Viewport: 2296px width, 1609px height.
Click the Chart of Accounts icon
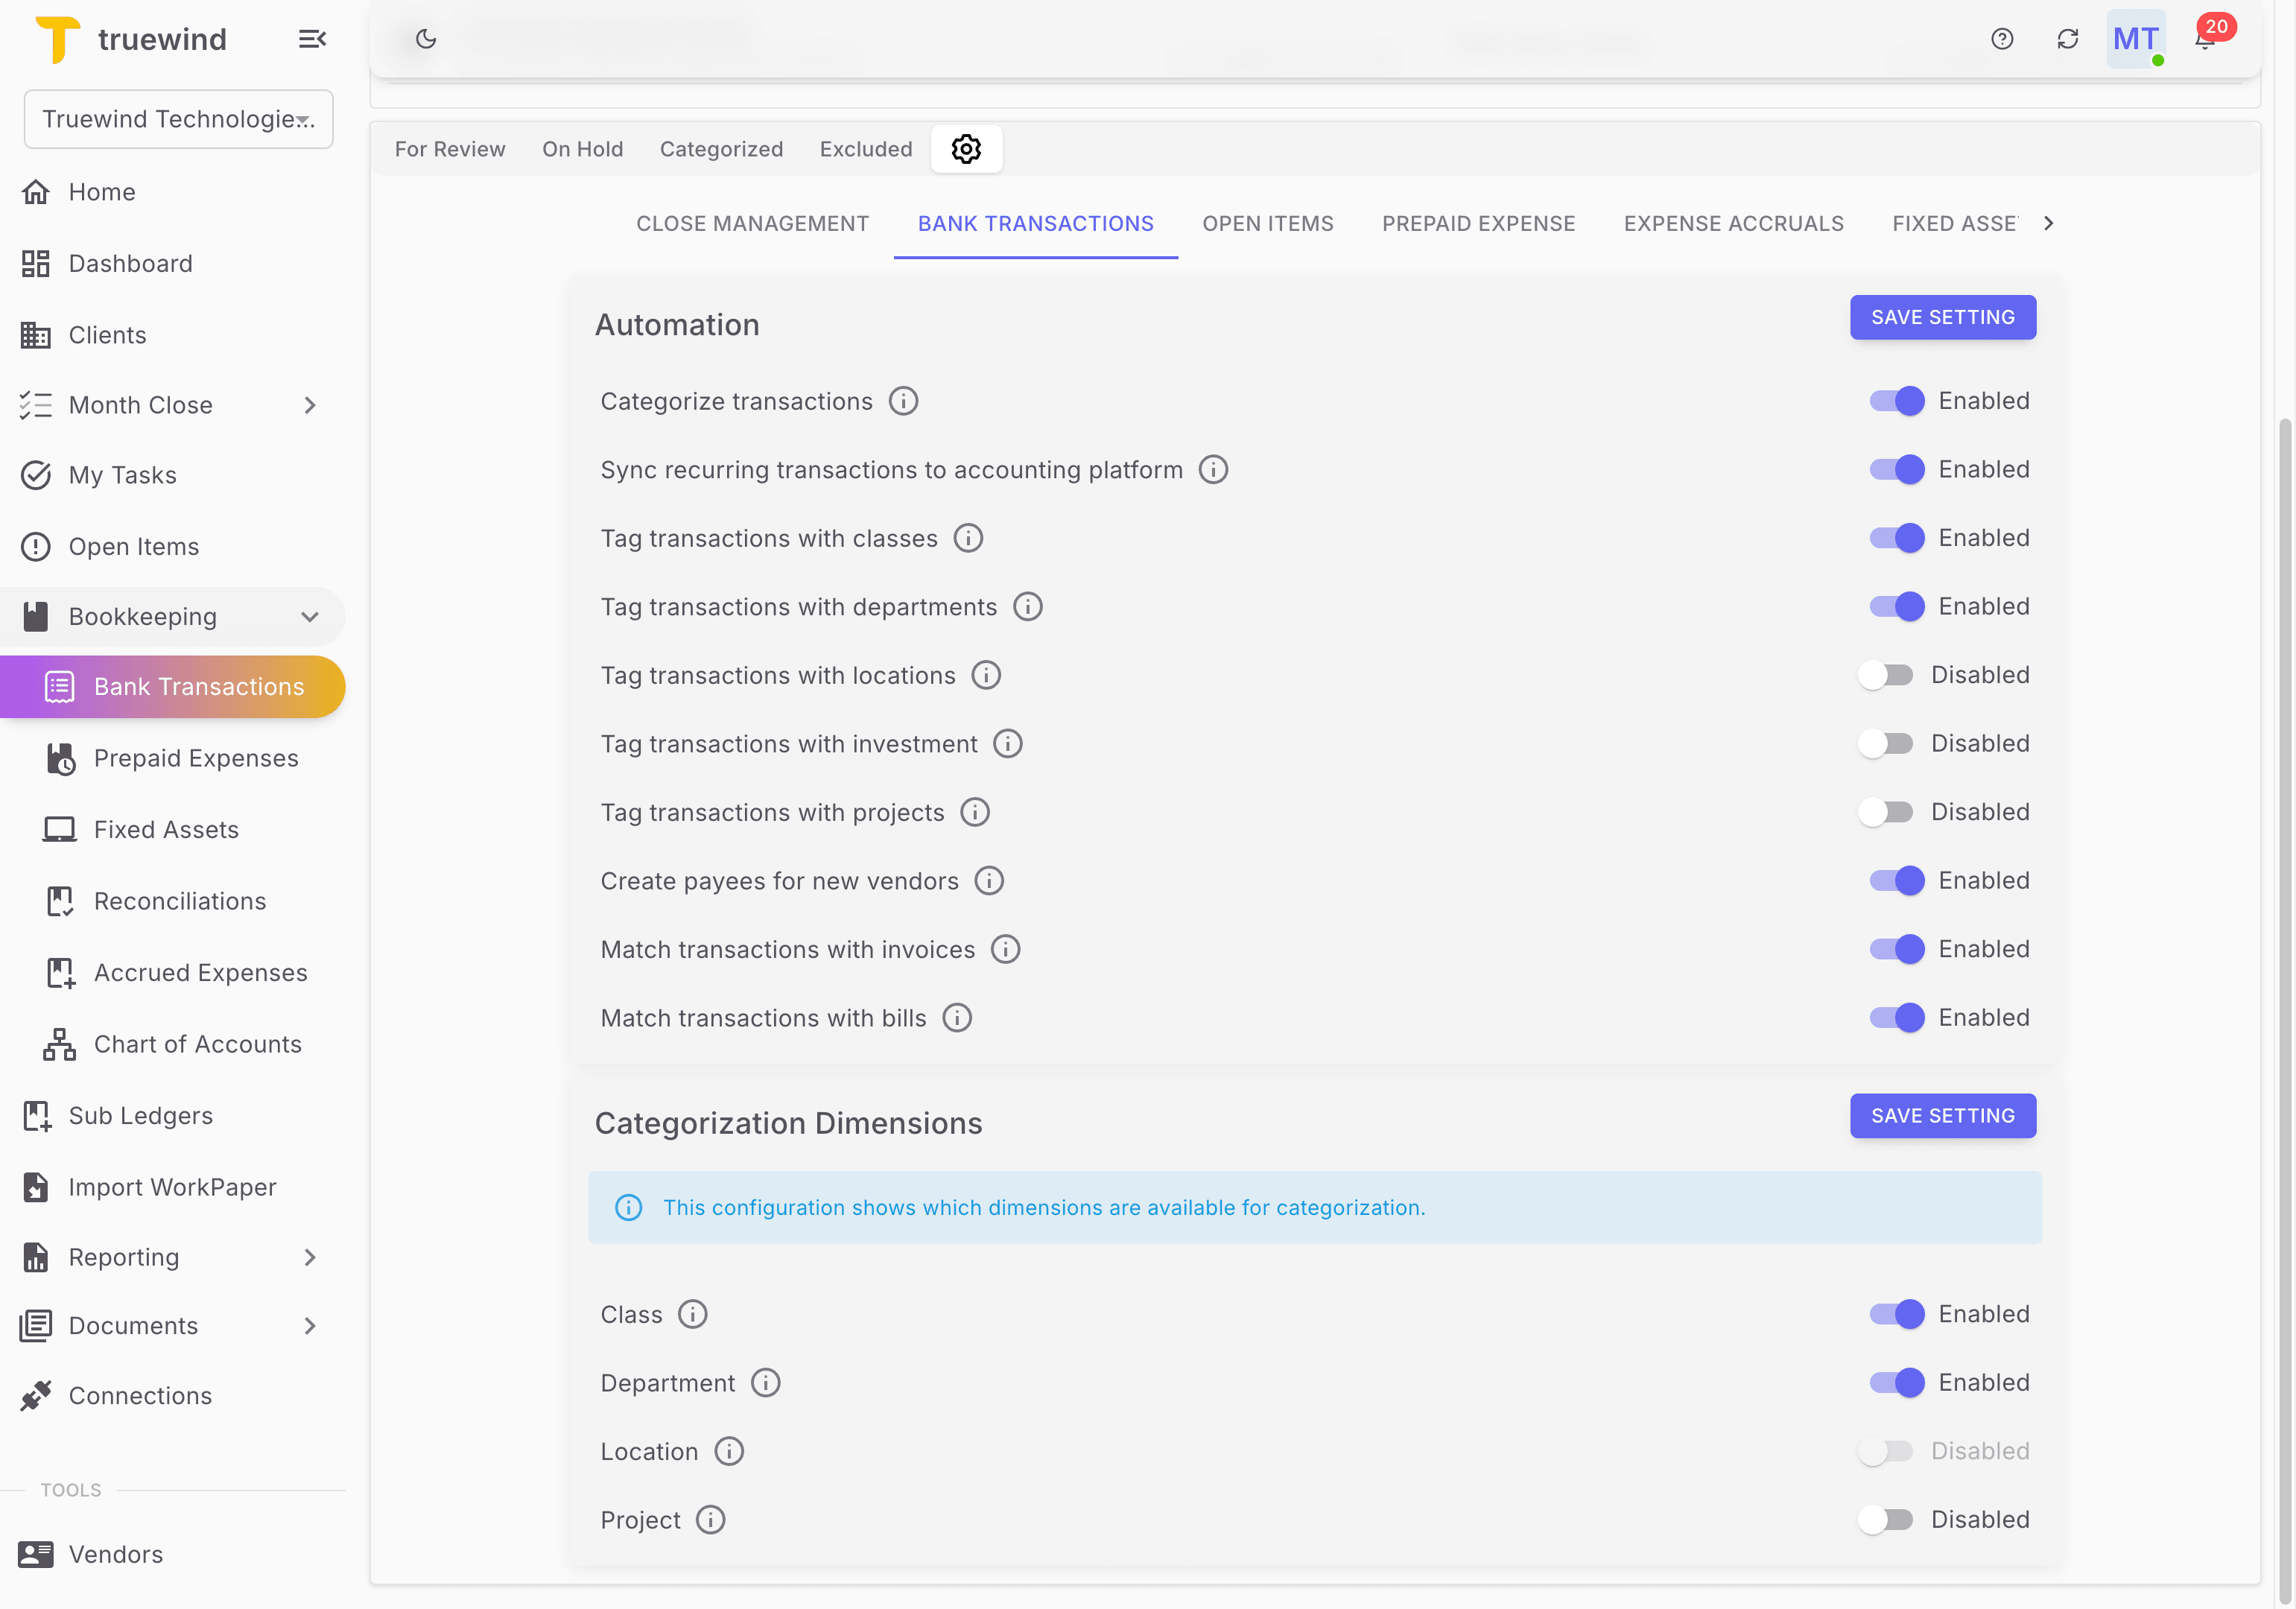[x=60, y=1044]
